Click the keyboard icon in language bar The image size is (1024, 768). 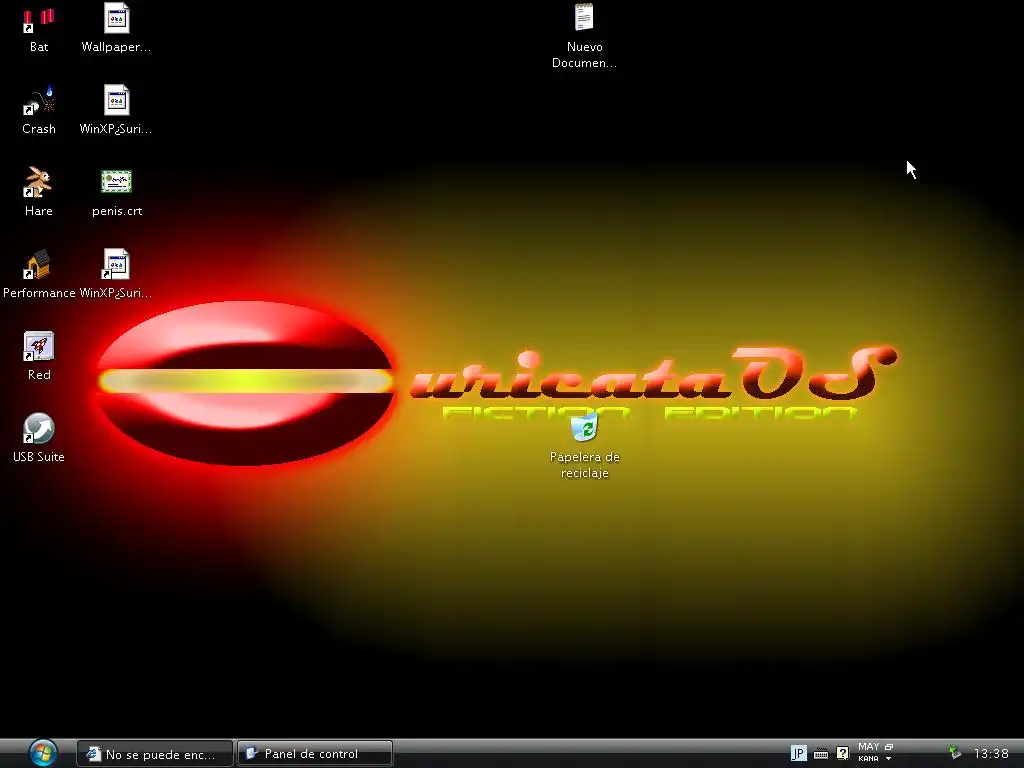(x=821, y=754)
